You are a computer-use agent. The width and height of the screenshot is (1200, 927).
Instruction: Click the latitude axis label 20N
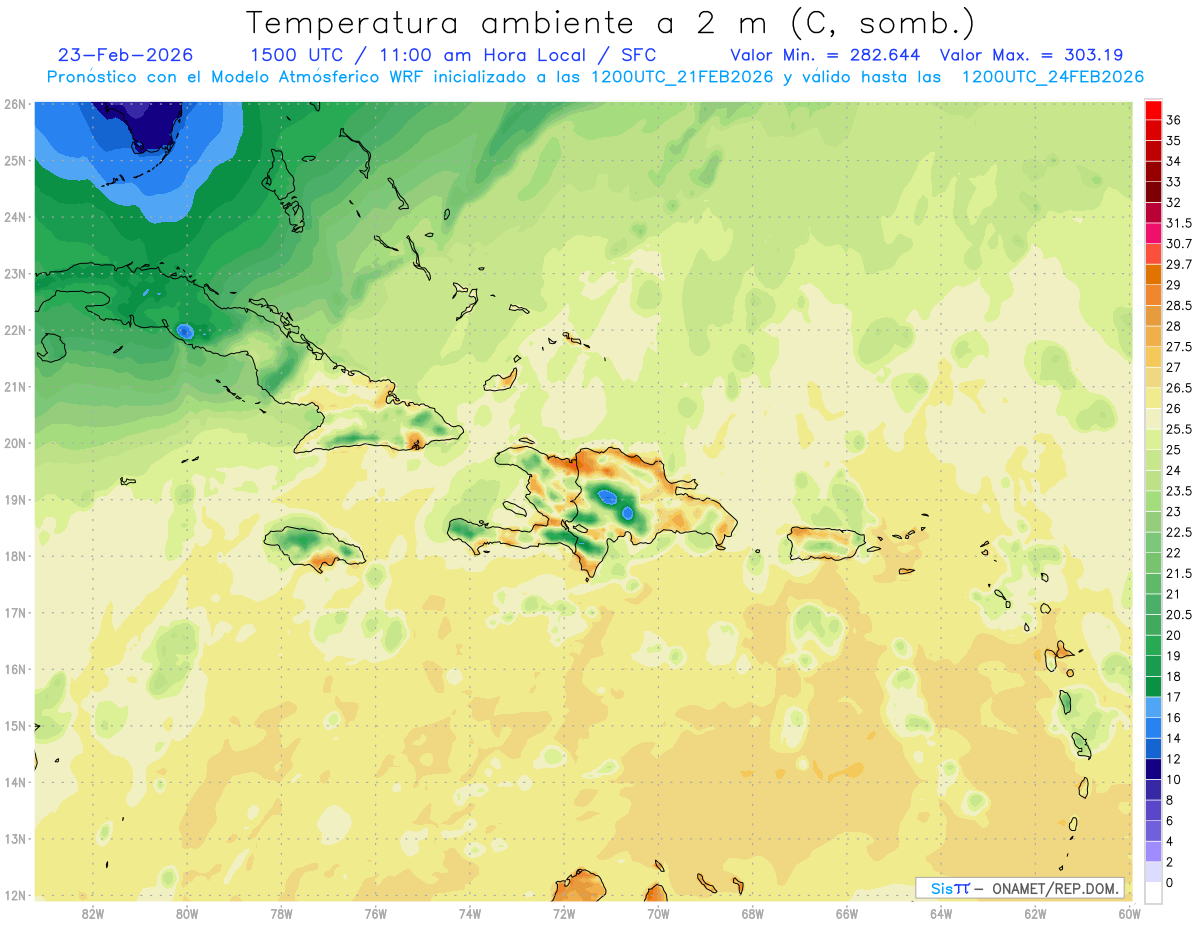tap(15, 443)
